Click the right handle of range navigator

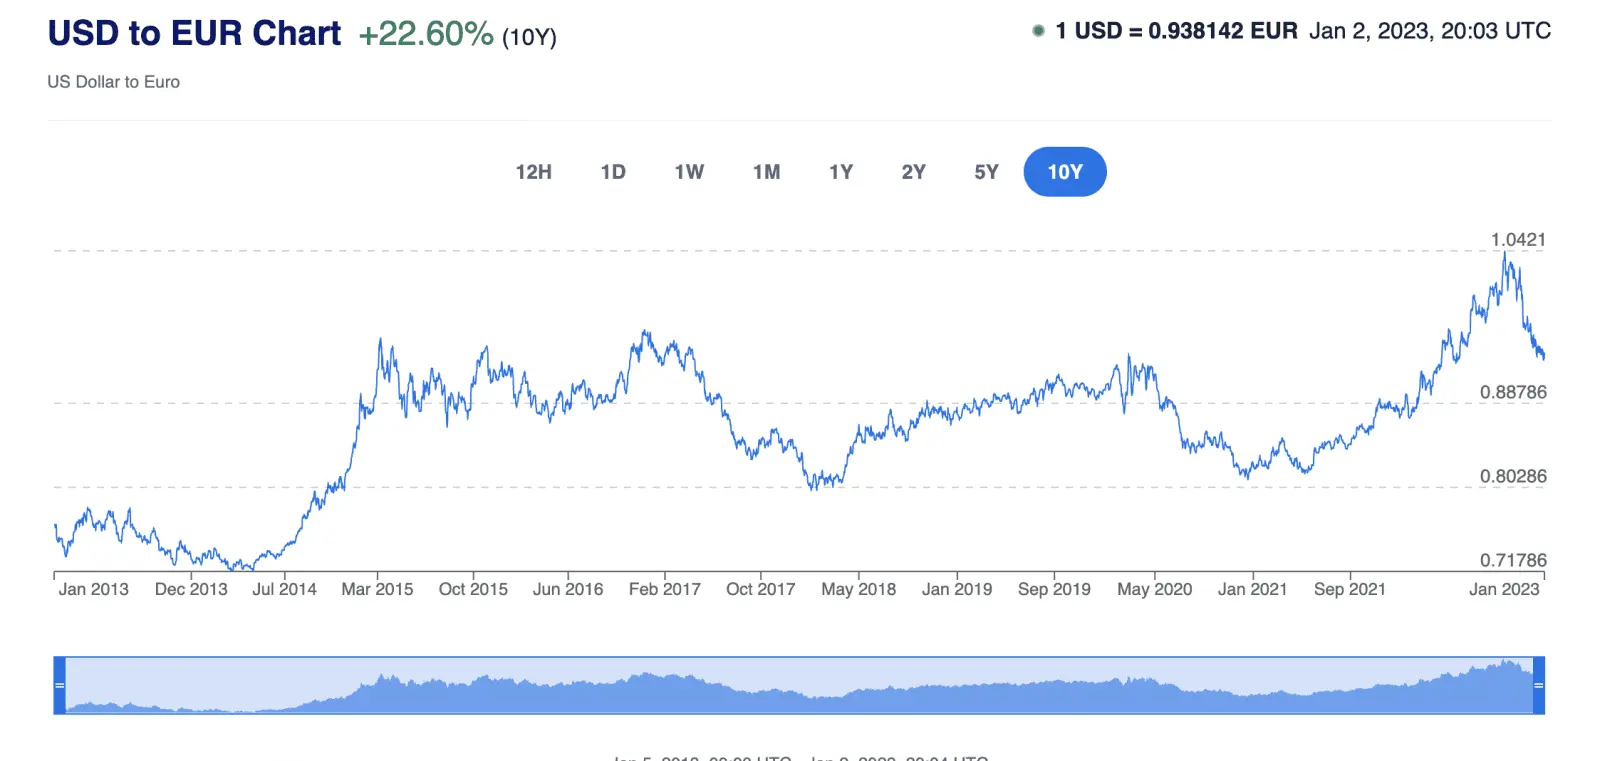click(x=1539, y=685)
